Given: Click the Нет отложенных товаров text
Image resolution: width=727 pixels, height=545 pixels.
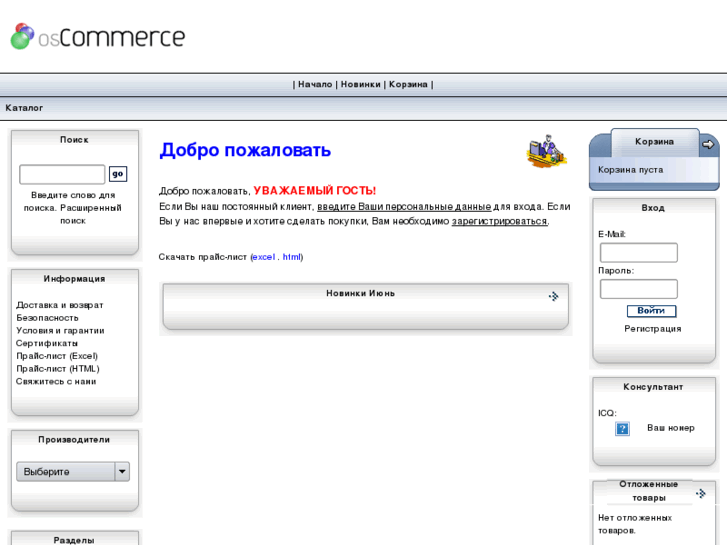Looking at the screenshot, I should point(635,524).
